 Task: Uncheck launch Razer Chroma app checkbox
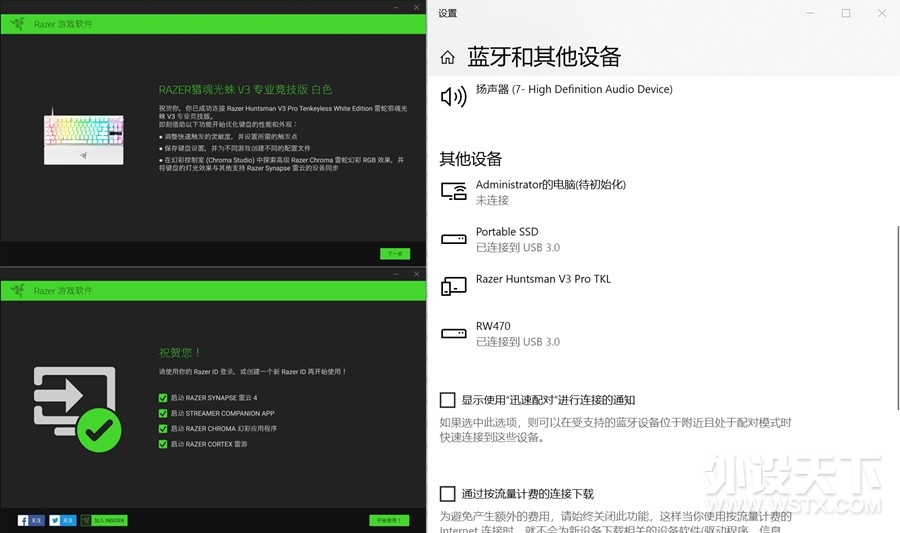[162, 429]
